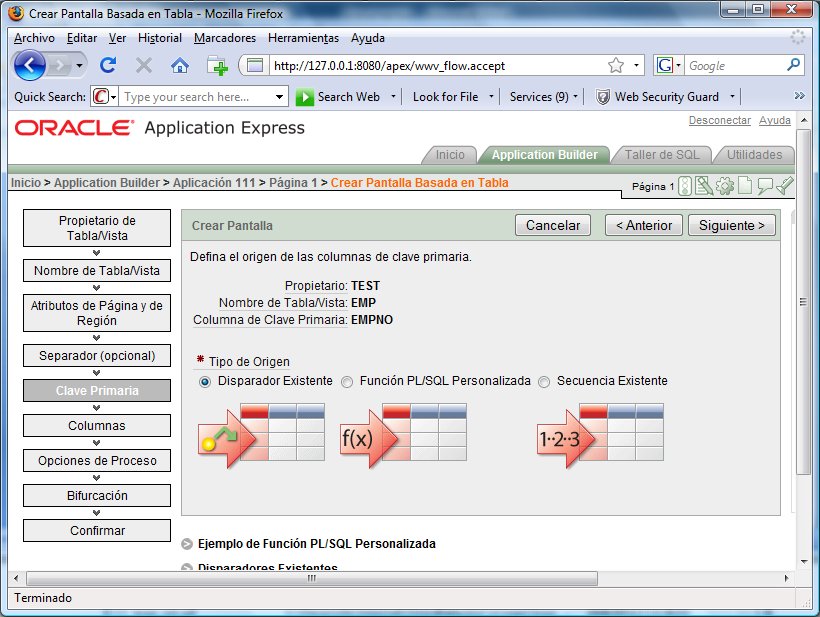The height and width of the screenshot is (617, 820).
Task: Click the Firefox Back arrow button
Action: tap(30, 66)
